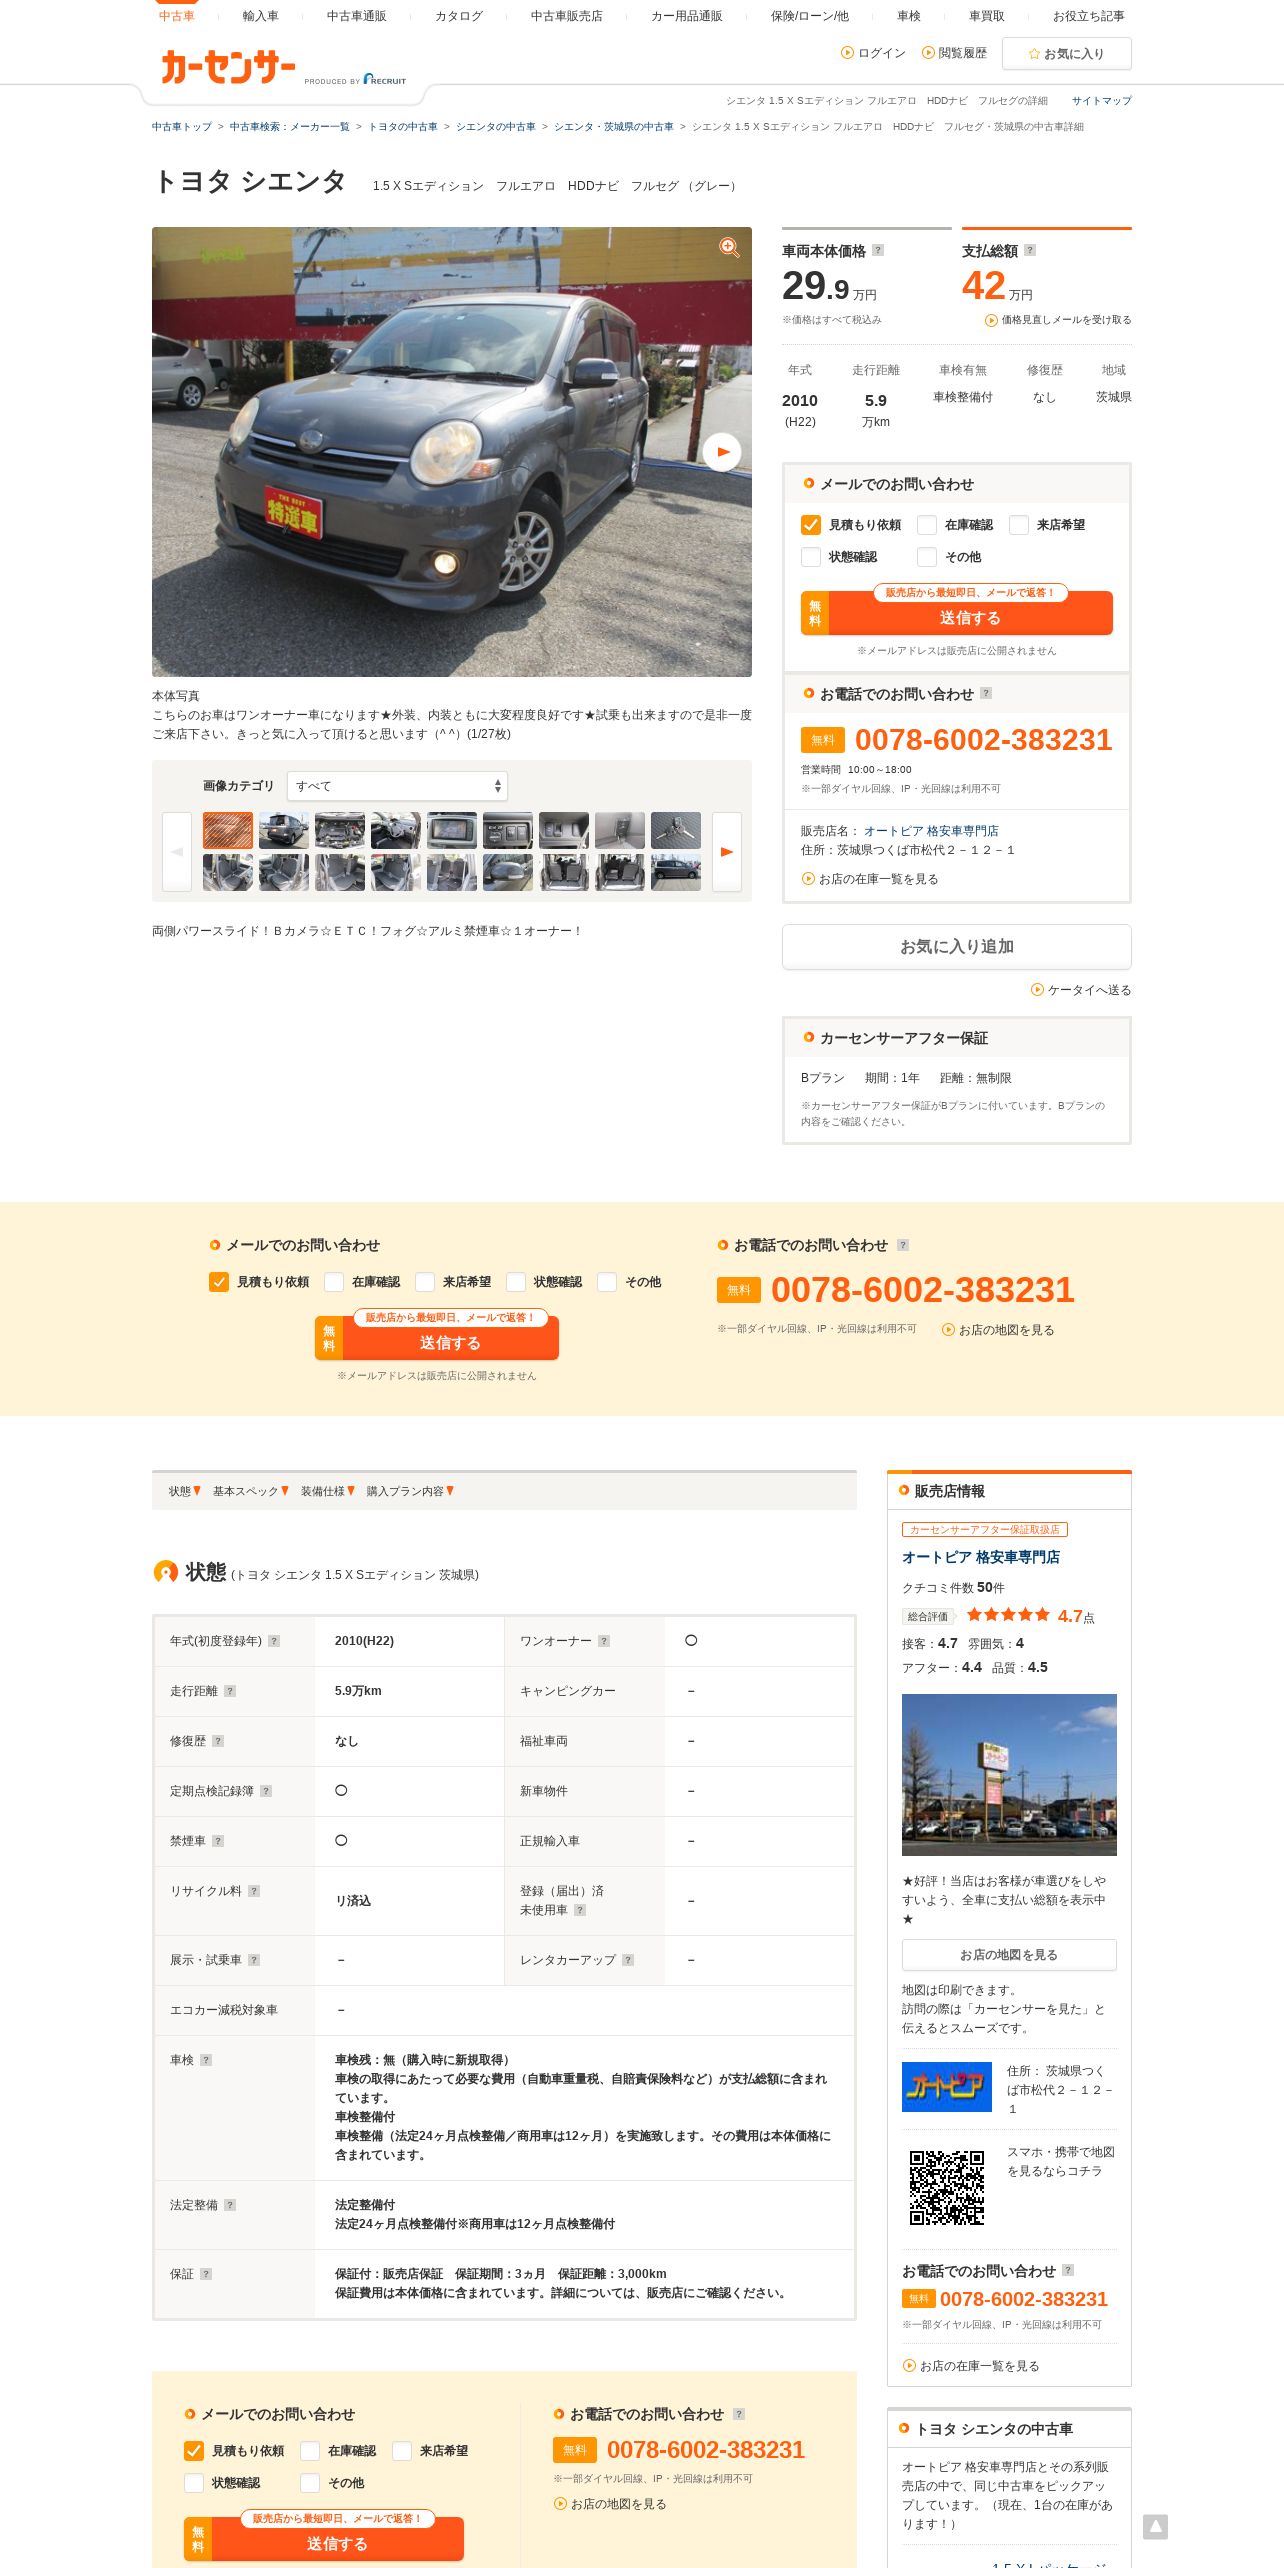Click the QR code for the mobile map
This screenshot has width=1284, height=2568.
coord(946,2187)
